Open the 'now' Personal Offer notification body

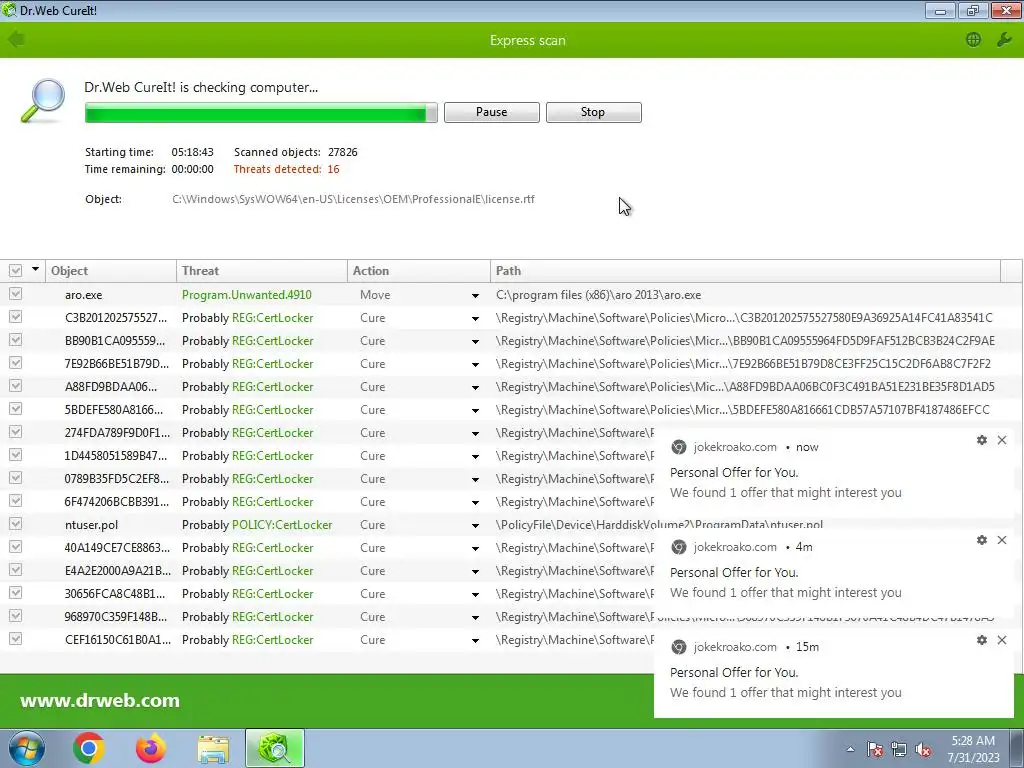(786, 483)
